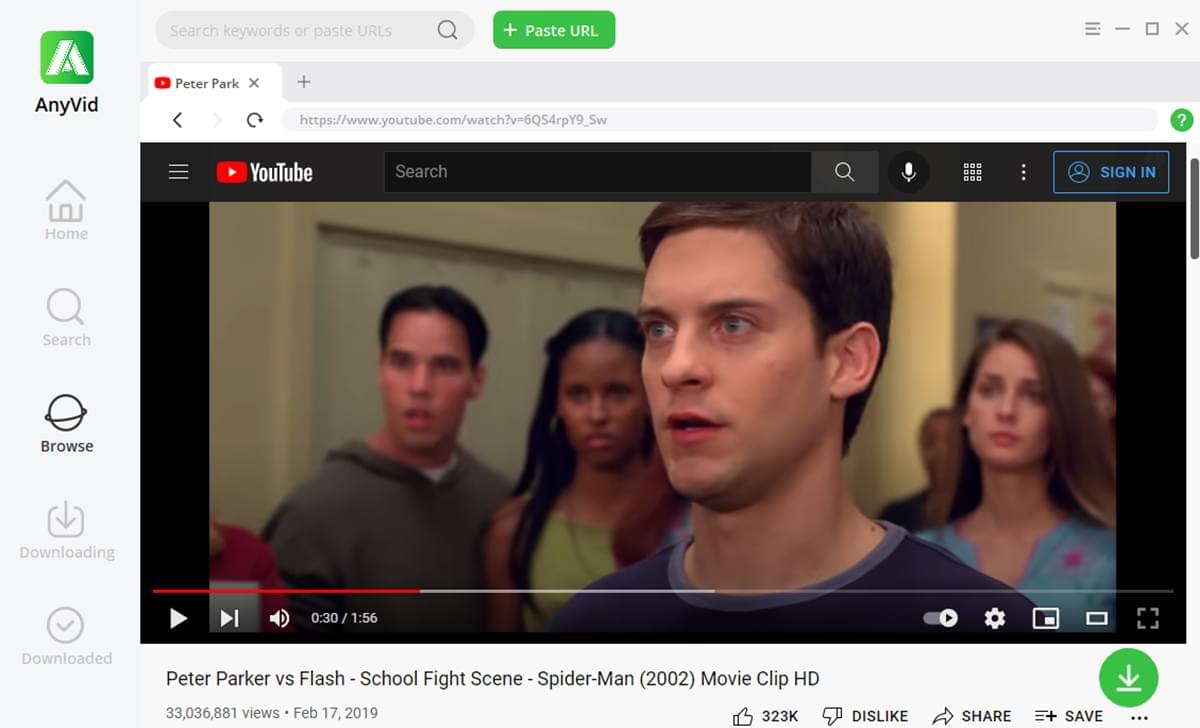Play the video
This screenshot has height=728, width=1200.
(178, 618)
